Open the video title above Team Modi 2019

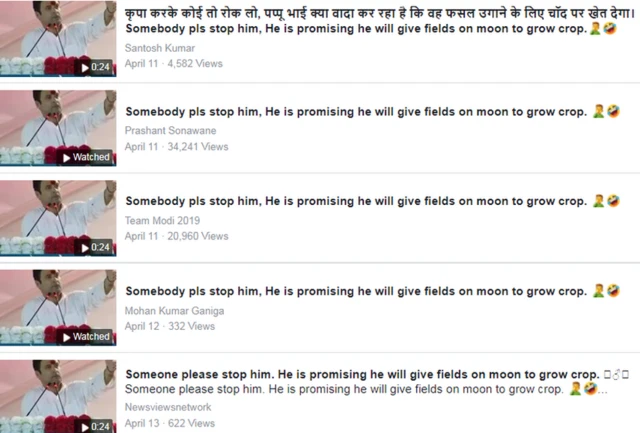pyautogui.click(x=356, y=201)
